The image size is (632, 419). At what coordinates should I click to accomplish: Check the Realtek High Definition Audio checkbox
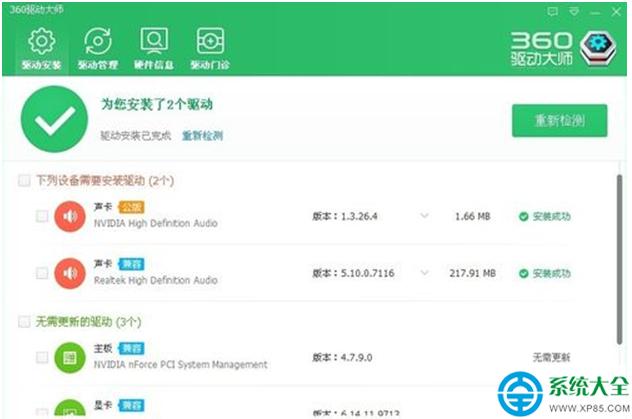42,272
